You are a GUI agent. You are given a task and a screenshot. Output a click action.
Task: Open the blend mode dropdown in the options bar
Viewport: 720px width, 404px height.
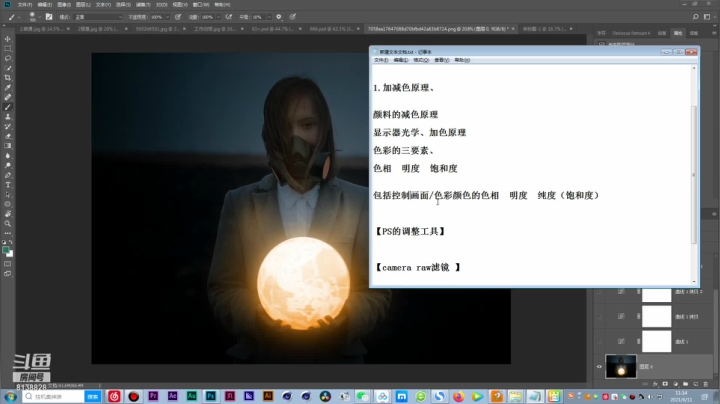point(98,17)
